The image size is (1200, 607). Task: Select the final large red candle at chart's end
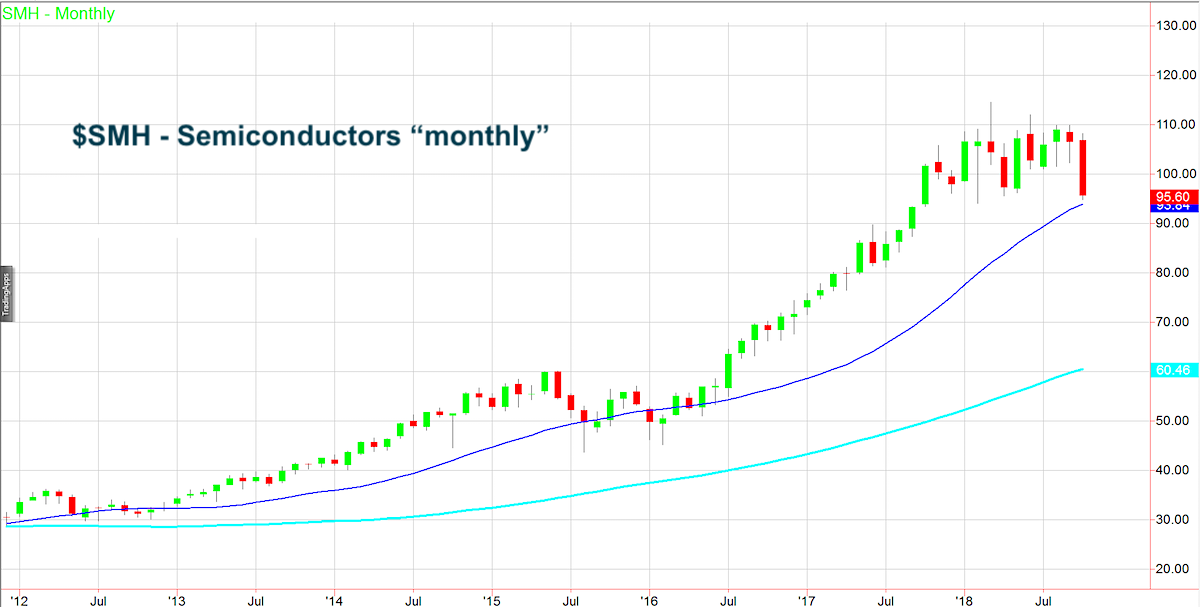(x=1082, y=168)
